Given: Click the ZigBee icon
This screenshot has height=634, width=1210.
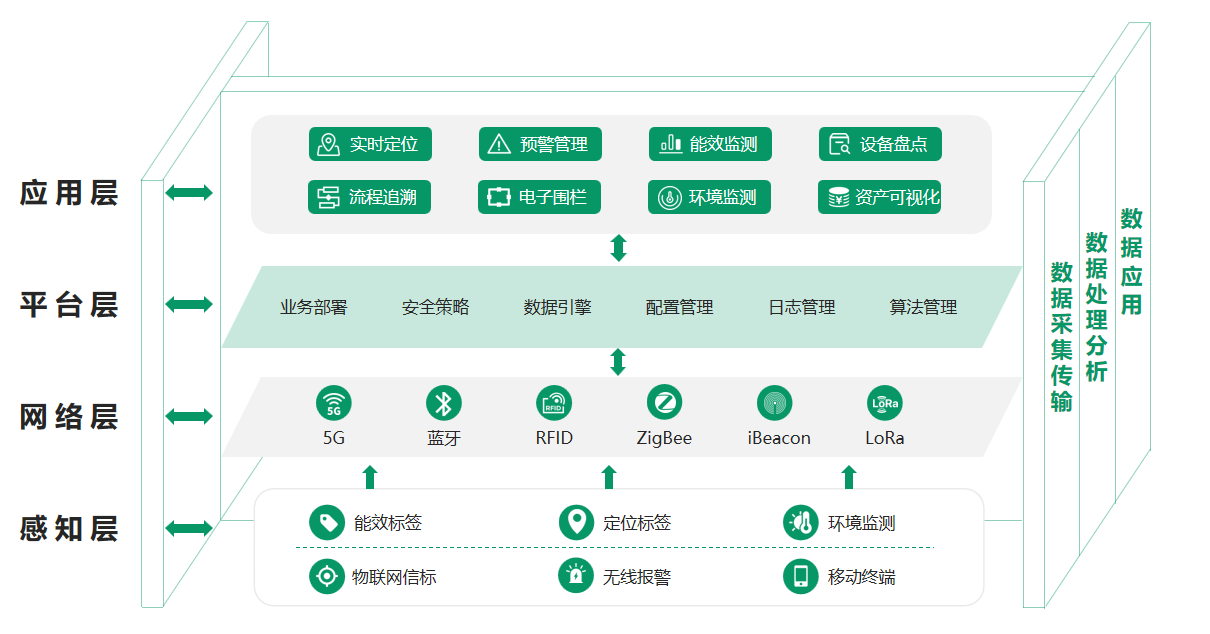Looking at the screenshot, I should click(x=664, y=404).
